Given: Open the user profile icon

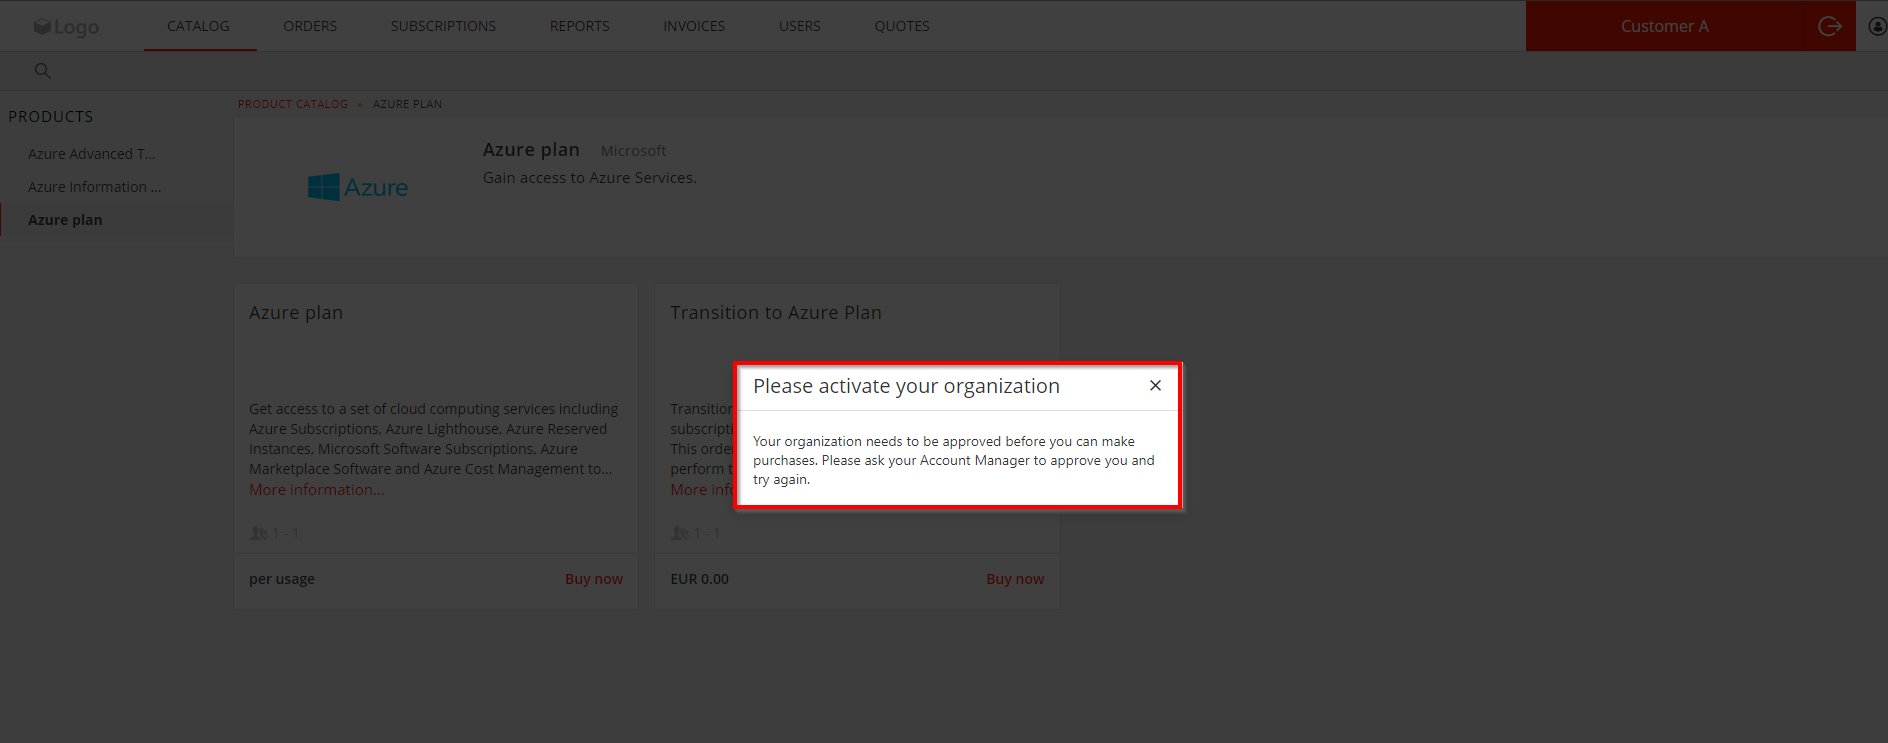Looking at the screenshot, I should (1877, 26).
